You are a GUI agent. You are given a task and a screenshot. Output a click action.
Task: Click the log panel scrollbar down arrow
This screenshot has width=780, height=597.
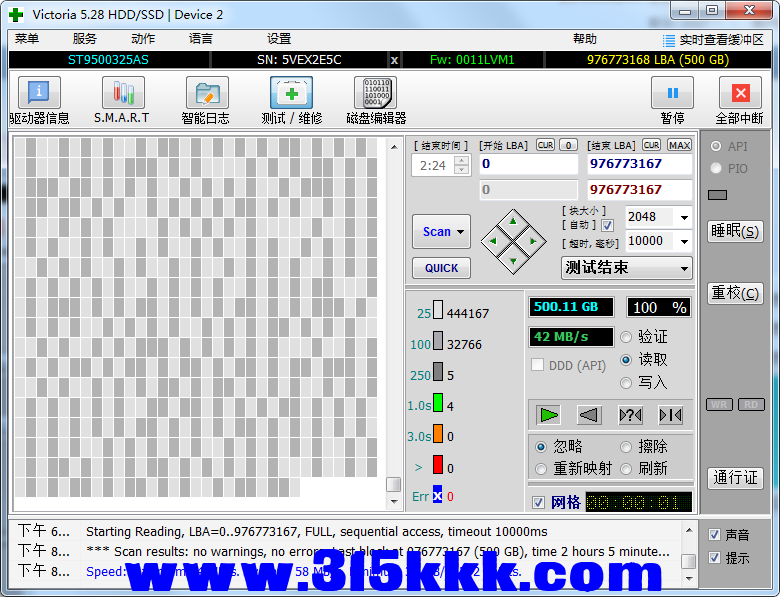689,578
